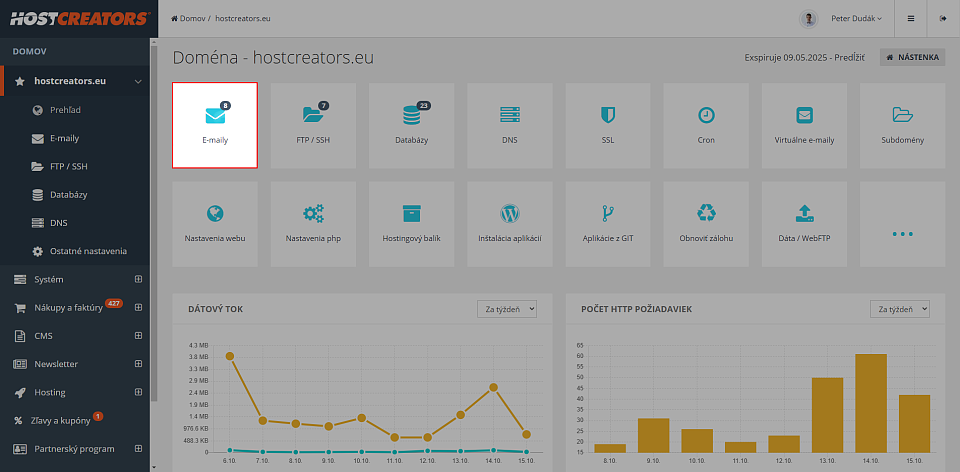Click the 6.10. data point in Dátový tok

click(230, 356)
